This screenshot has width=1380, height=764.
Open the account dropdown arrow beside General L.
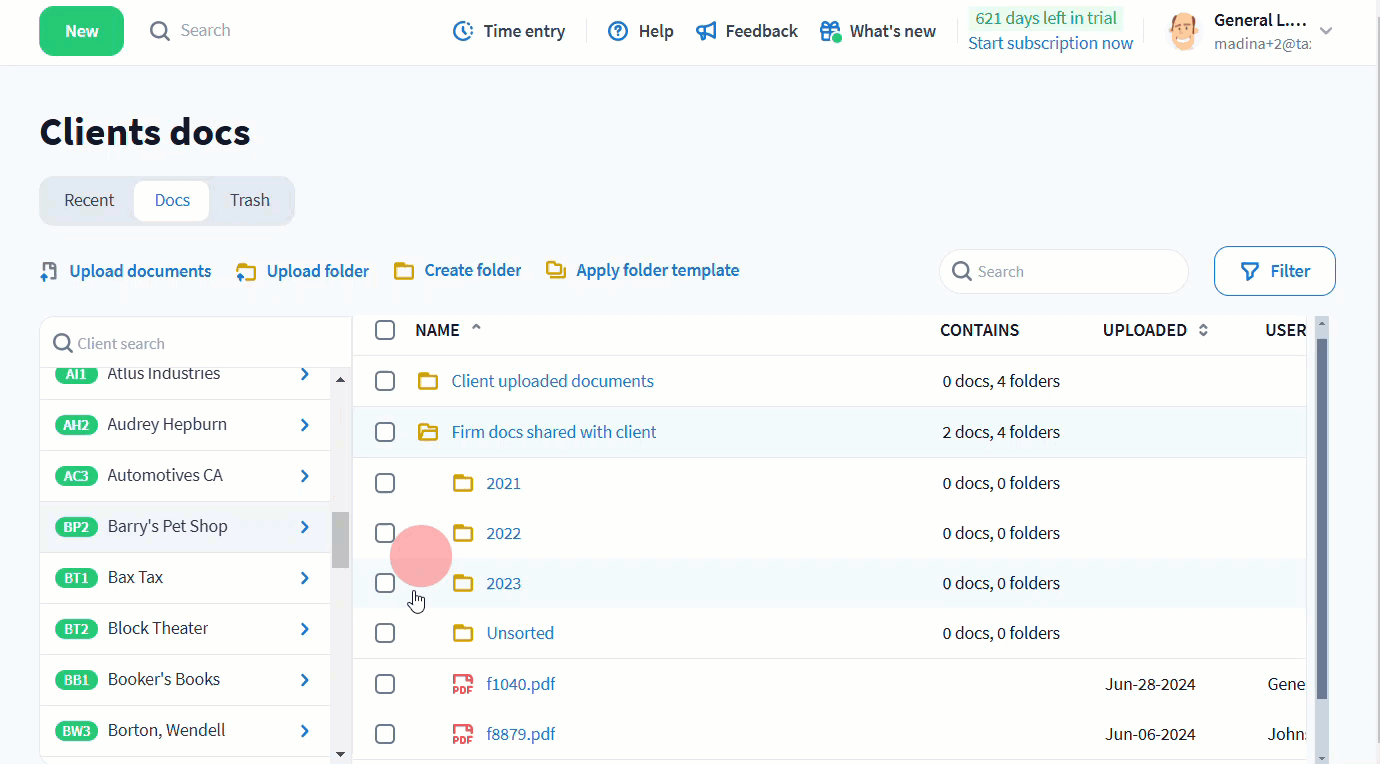click(x=1326, y=31)
